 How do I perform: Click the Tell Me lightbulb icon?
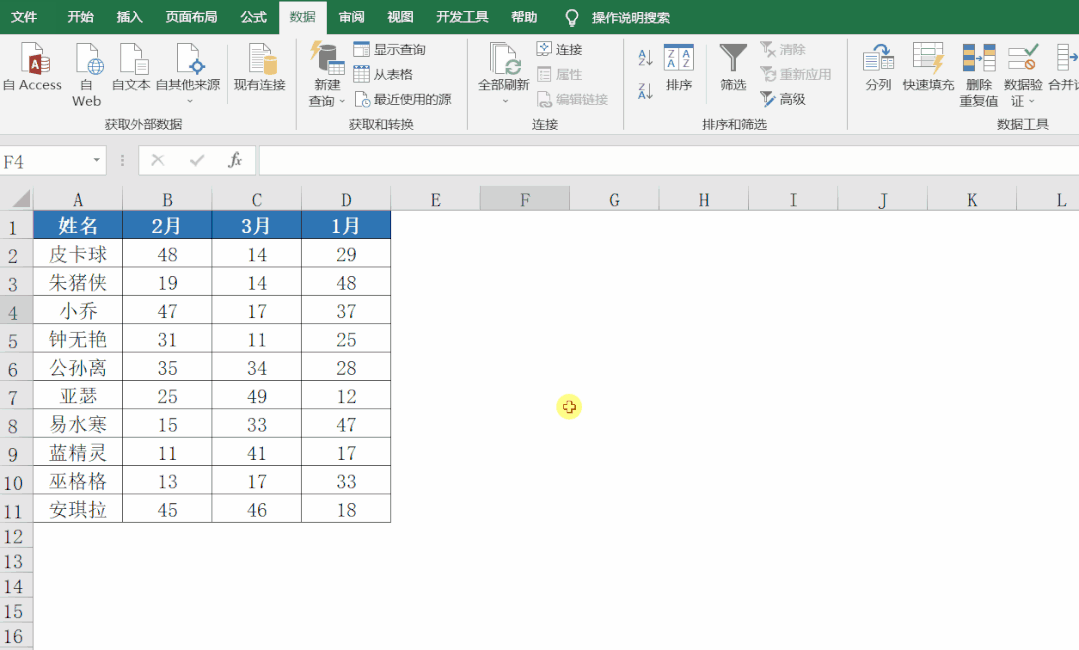tap(571, 17)
